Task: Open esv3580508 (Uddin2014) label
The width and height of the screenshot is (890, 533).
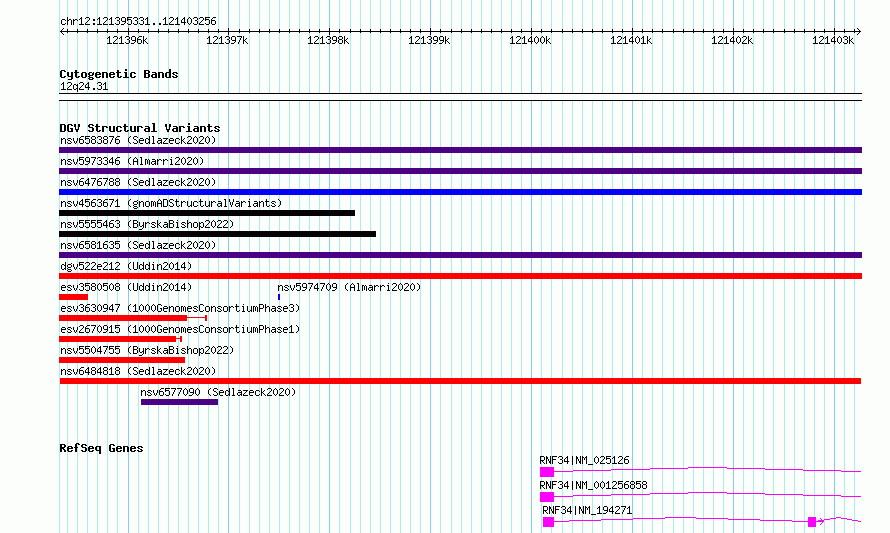Action: point(126,287)
